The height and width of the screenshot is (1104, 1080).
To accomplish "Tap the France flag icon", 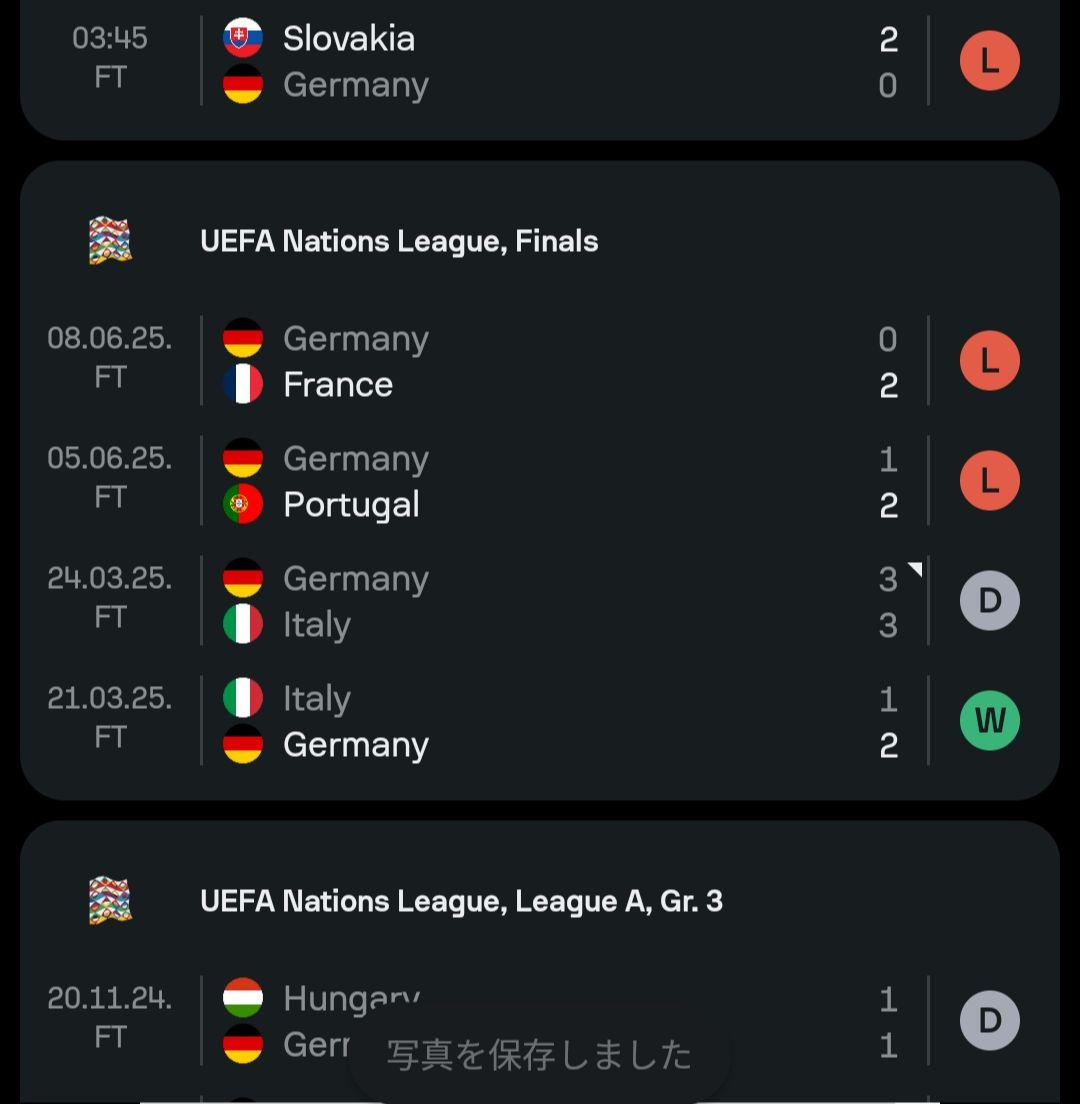I will tap(243, 385).
